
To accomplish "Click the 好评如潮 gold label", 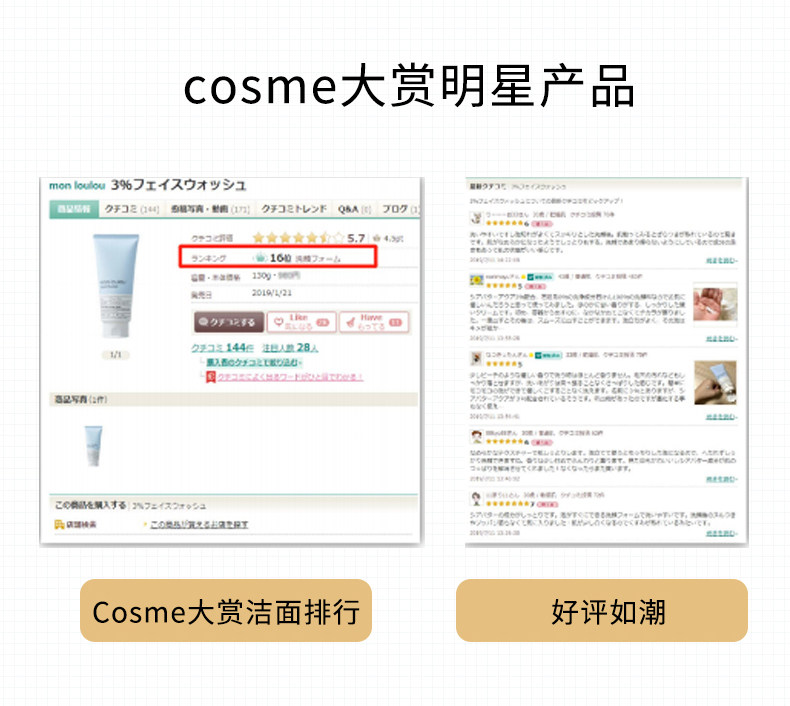I will click(x=602, y=611).
